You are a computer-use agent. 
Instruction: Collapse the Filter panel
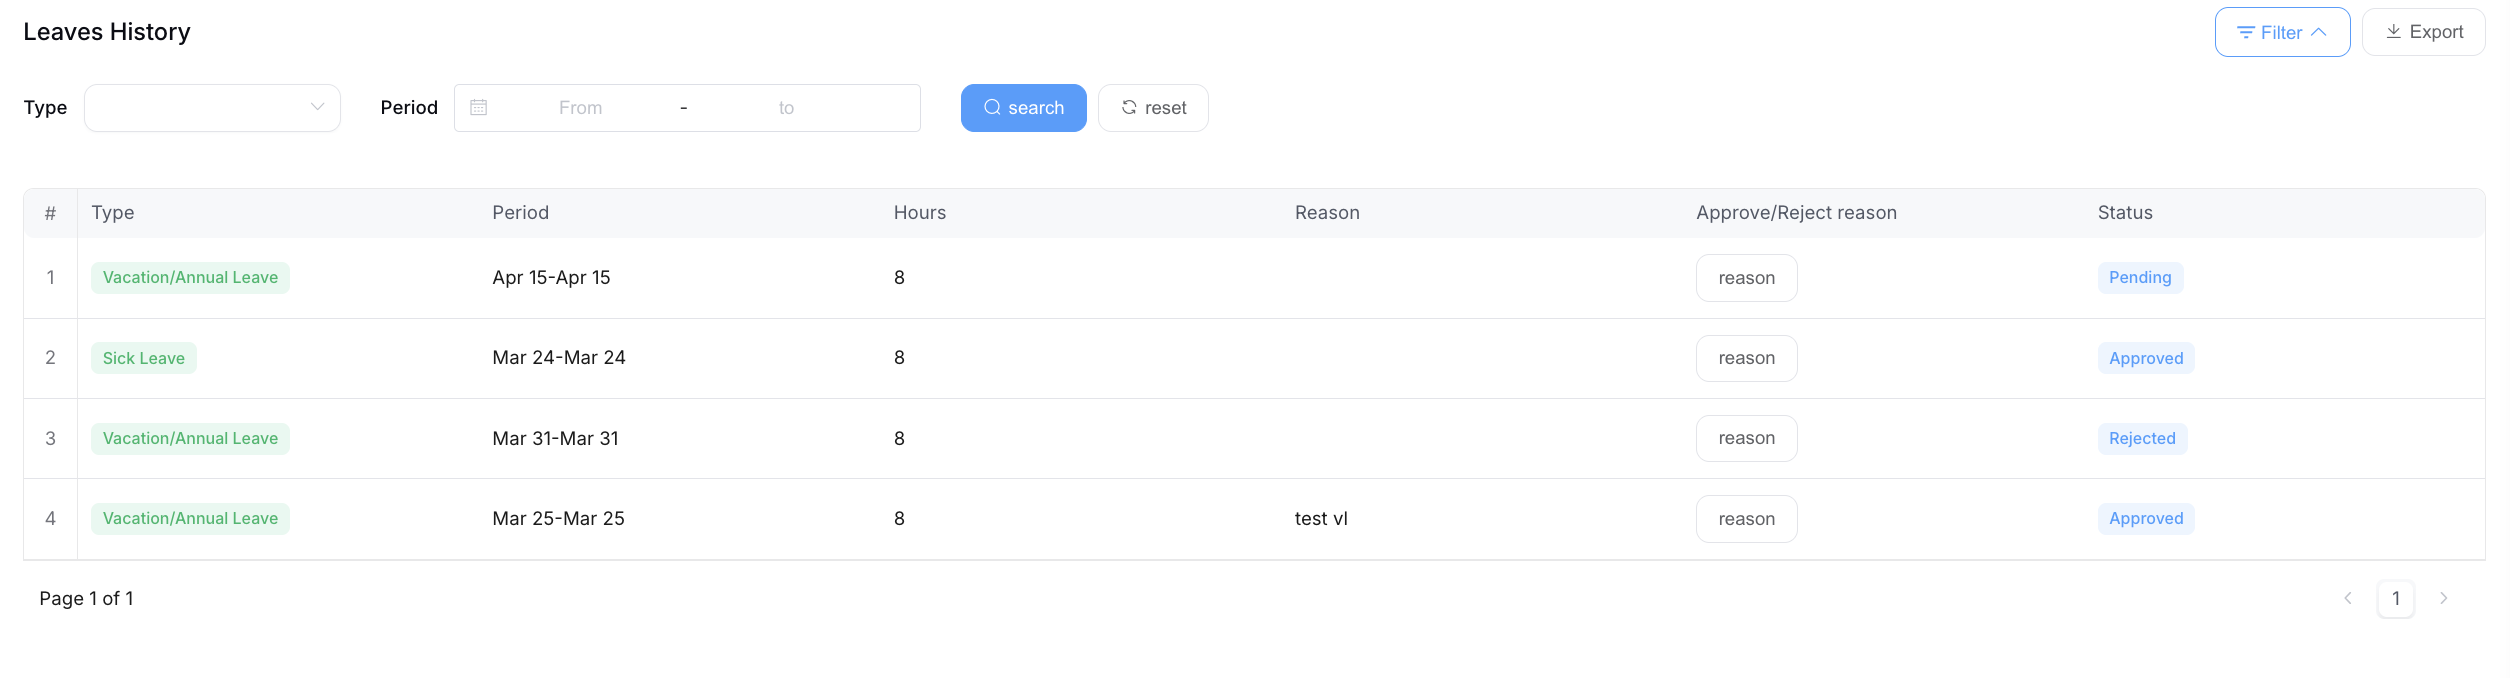point(2282,33)
